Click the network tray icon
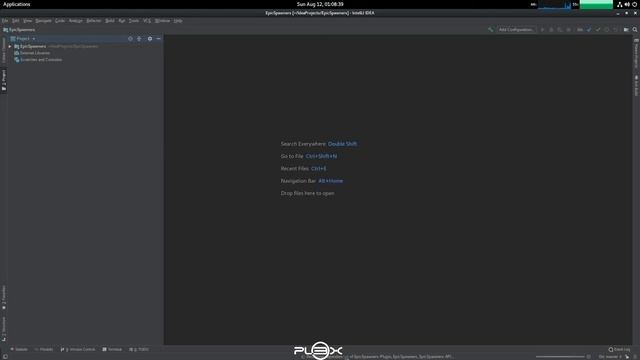The width and height of the screenshot is (640, 360). [620, 4]
